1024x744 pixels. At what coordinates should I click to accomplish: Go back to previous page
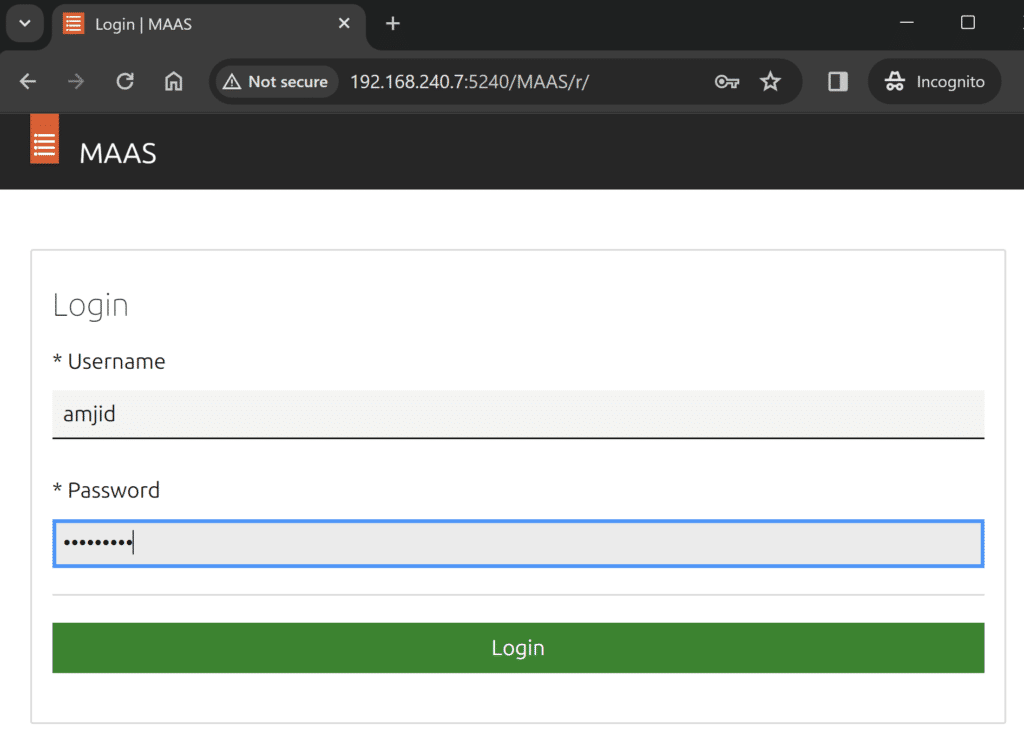[27, 82]
